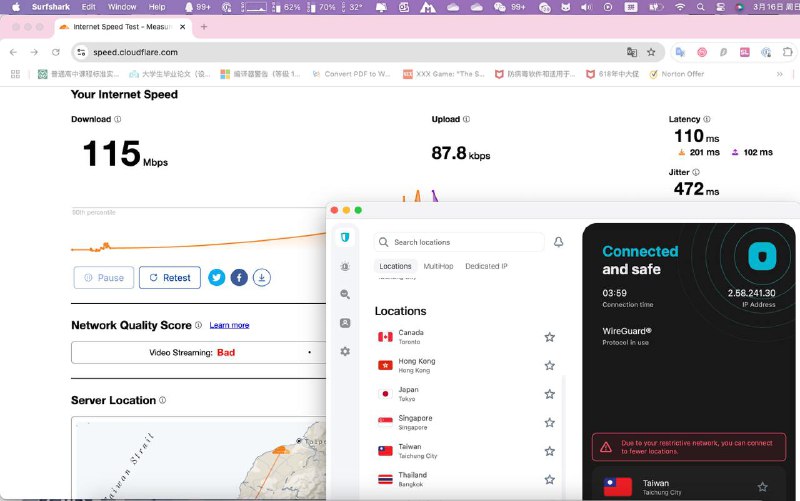Click Jitter info icon
This screenshot has width=800, height=501.
(696, 172)
